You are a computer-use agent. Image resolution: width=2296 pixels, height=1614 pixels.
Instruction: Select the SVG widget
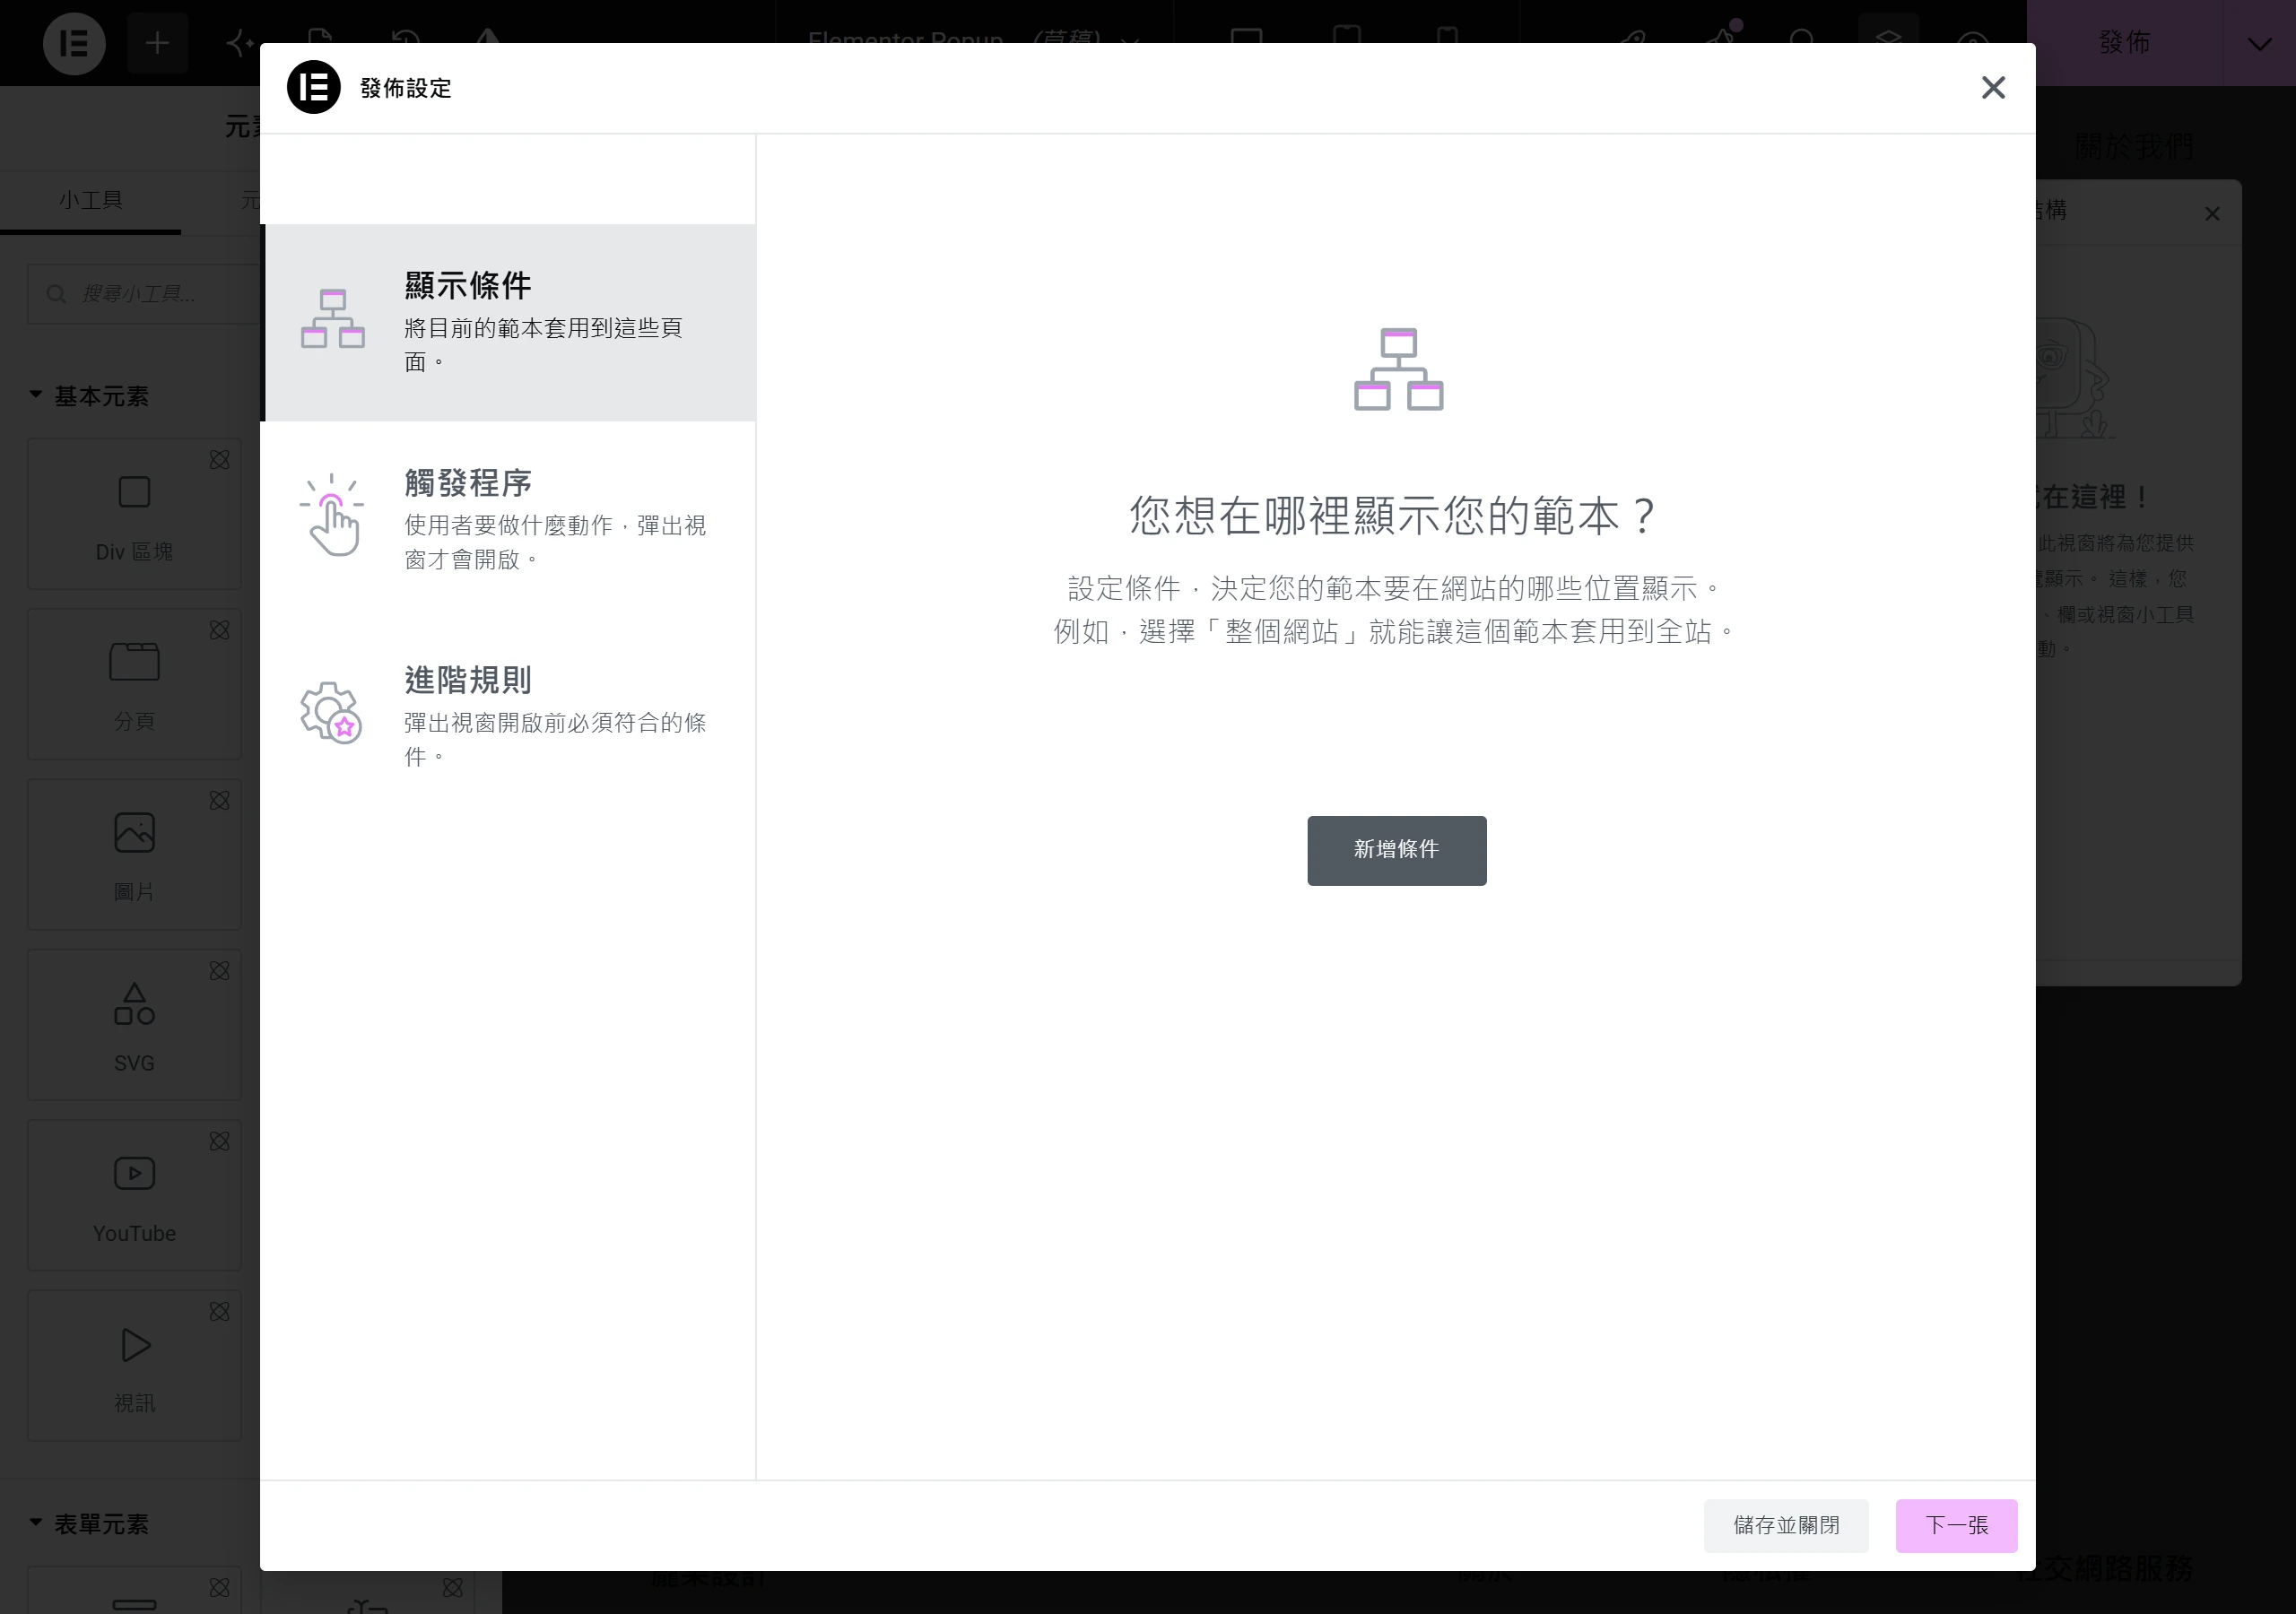tap(134, 1025)
